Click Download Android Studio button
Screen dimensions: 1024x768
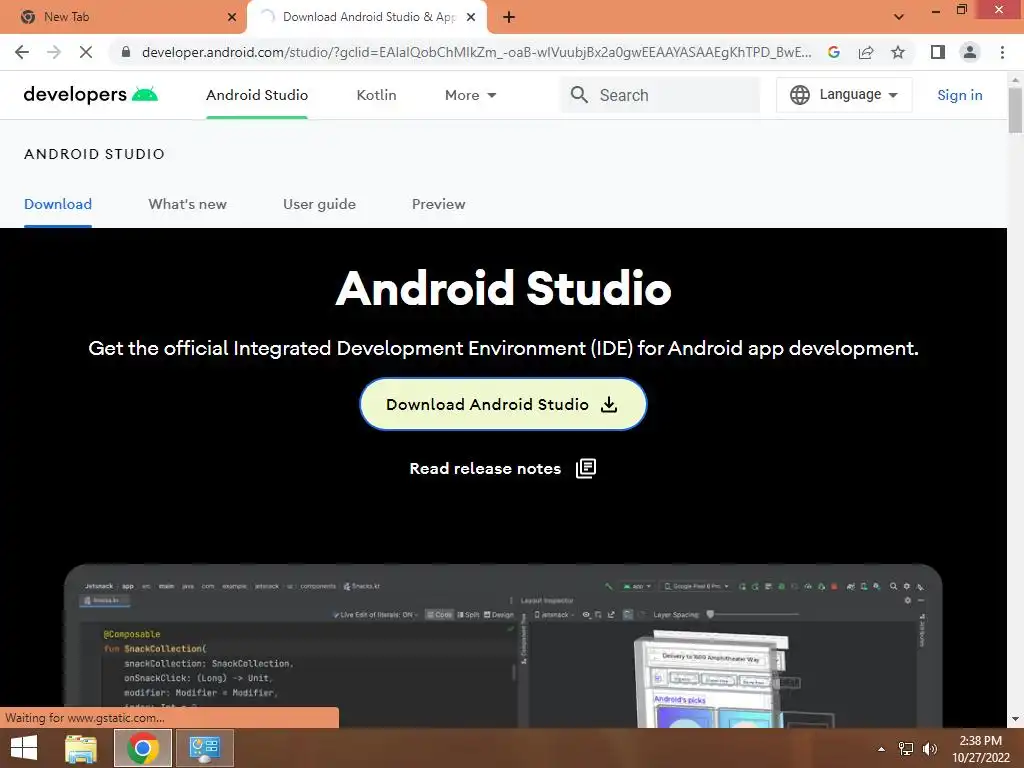(503, 404)
